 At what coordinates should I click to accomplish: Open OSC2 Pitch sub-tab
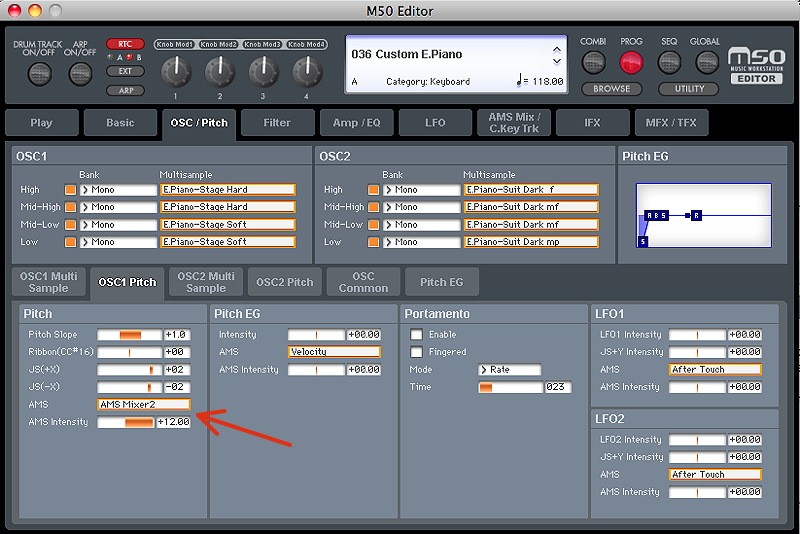[x=285, y=282]
